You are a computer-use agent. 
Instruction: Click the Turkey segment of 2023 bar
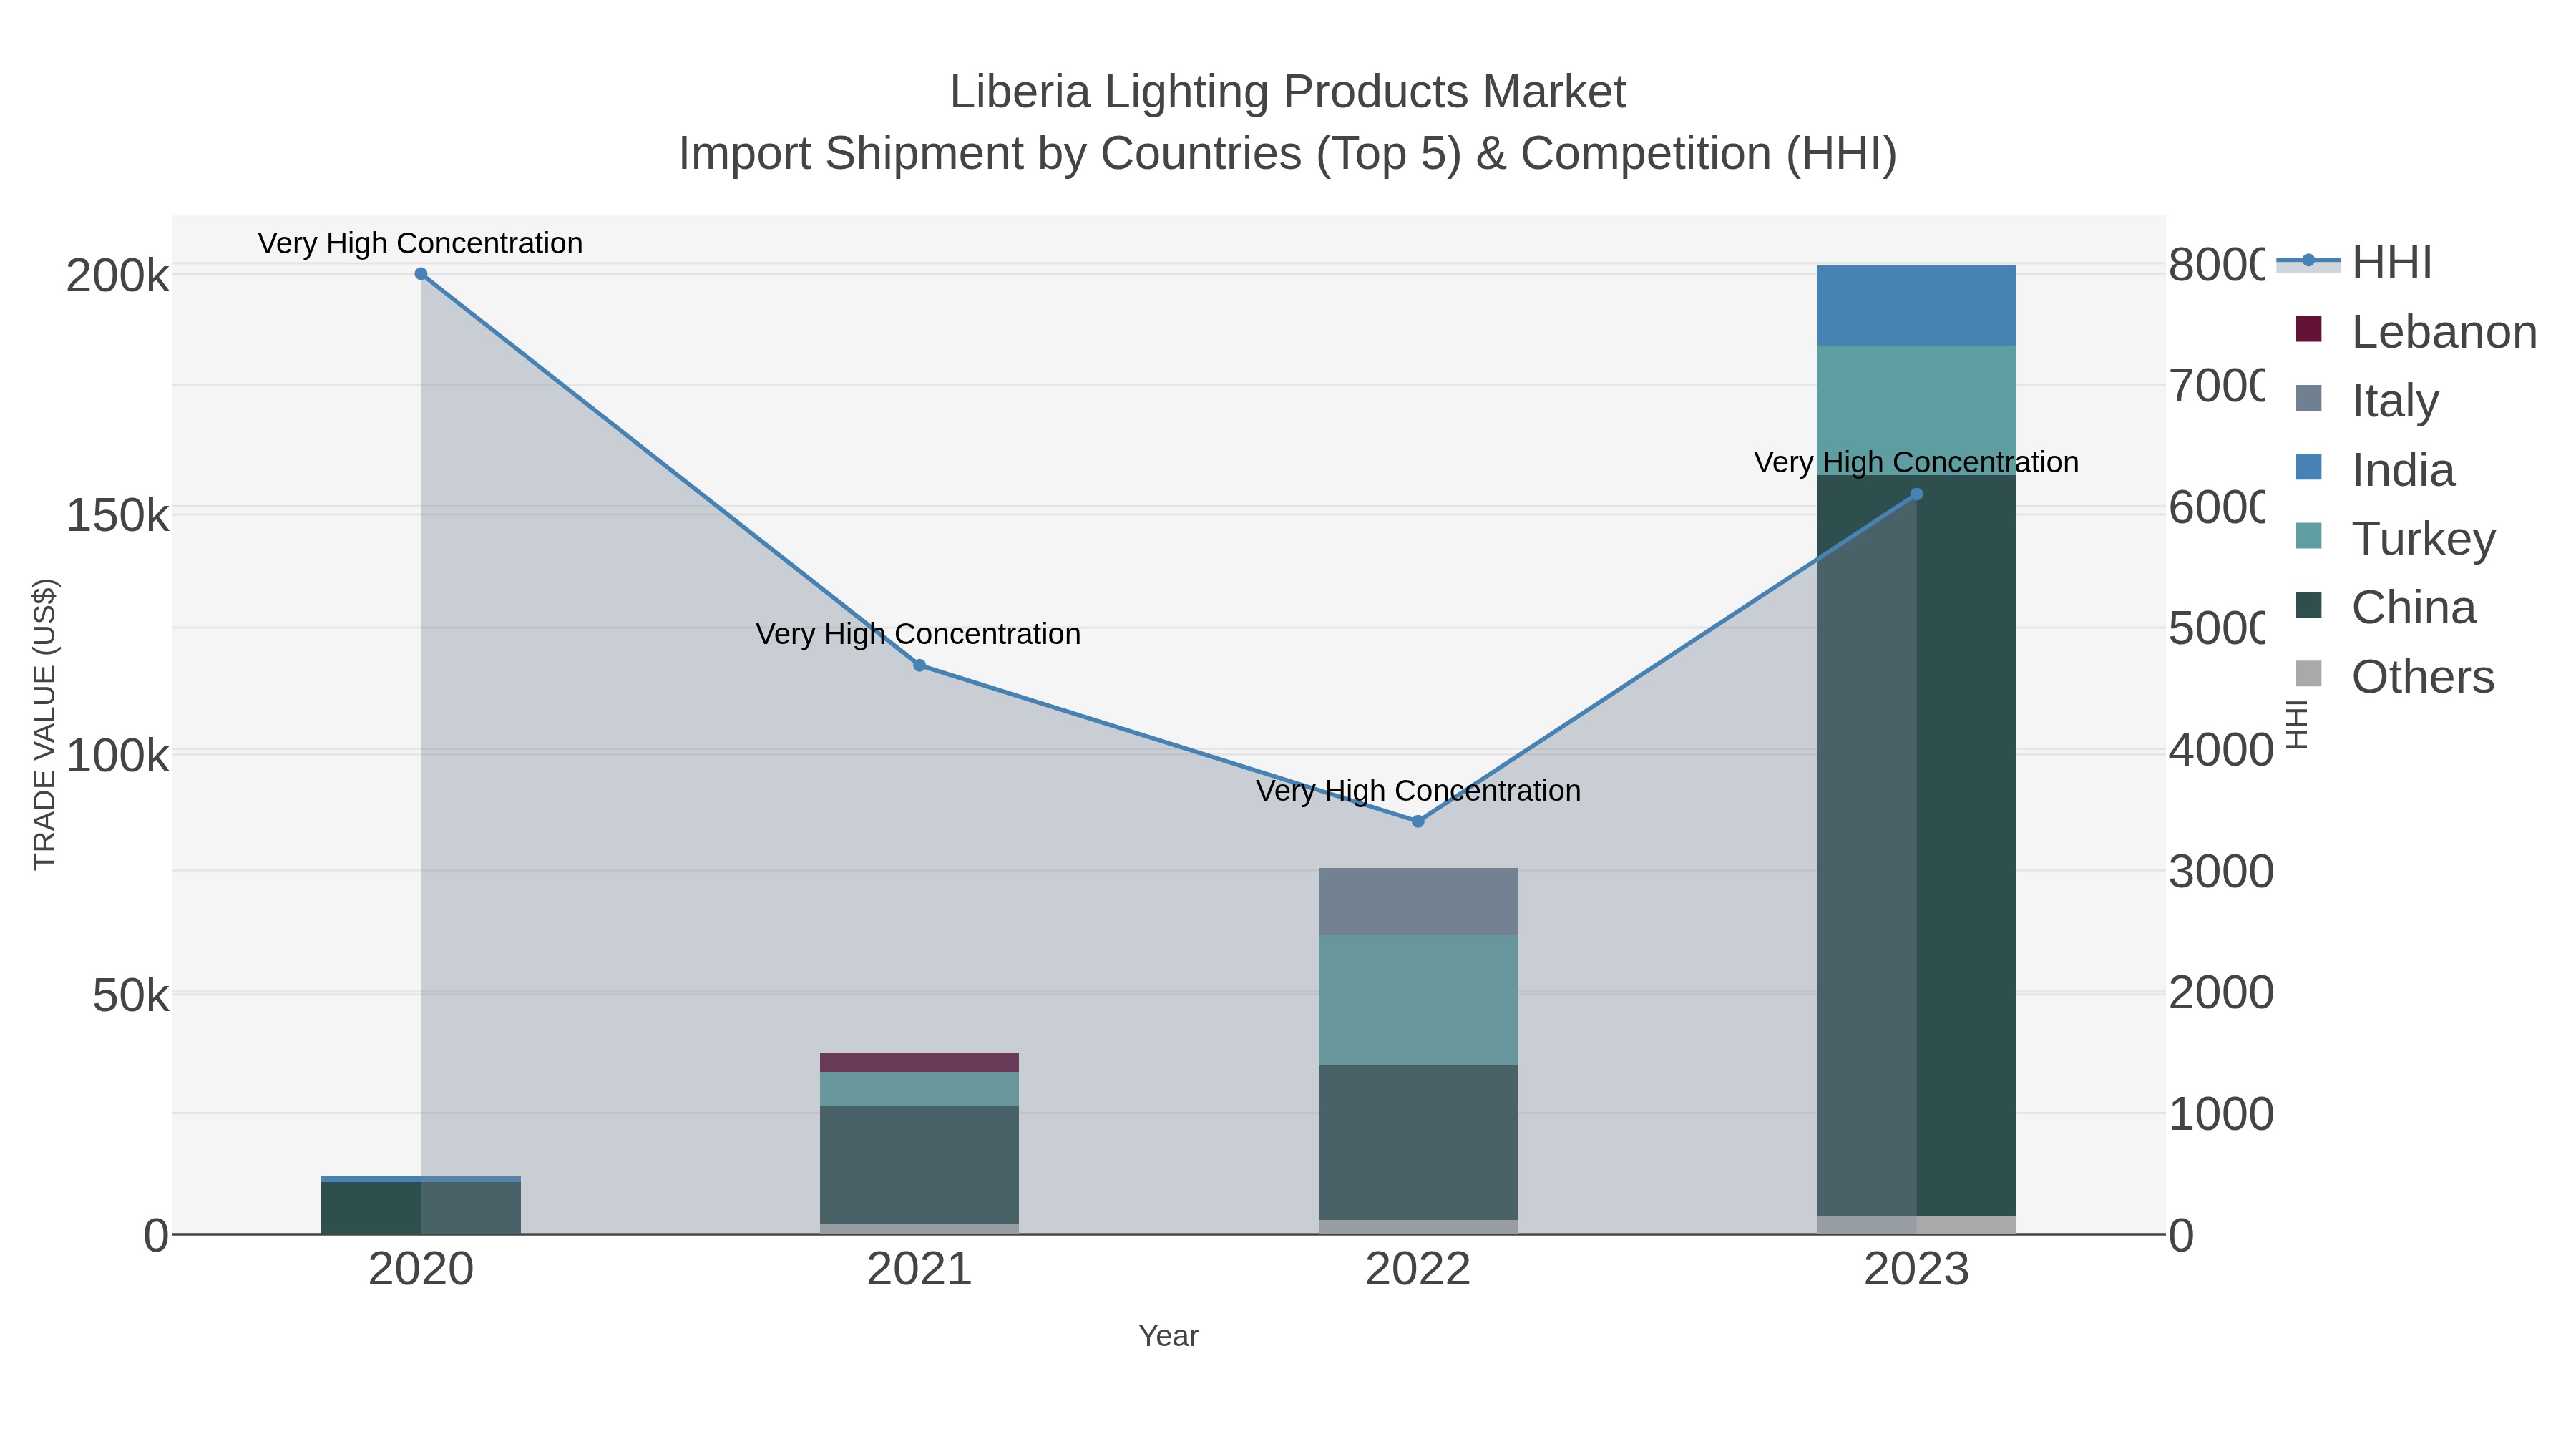pos(1916,410)
